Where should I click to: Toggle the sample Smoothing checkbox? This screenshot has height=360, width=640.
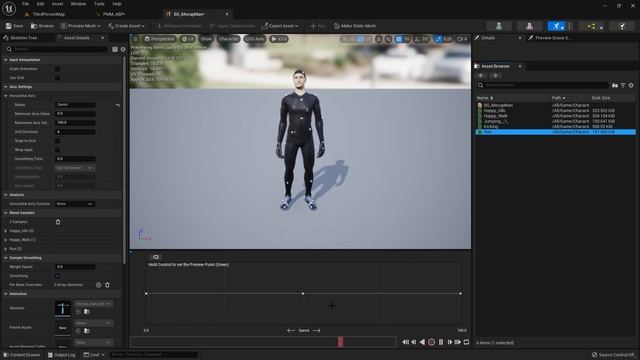click(57, 276)
